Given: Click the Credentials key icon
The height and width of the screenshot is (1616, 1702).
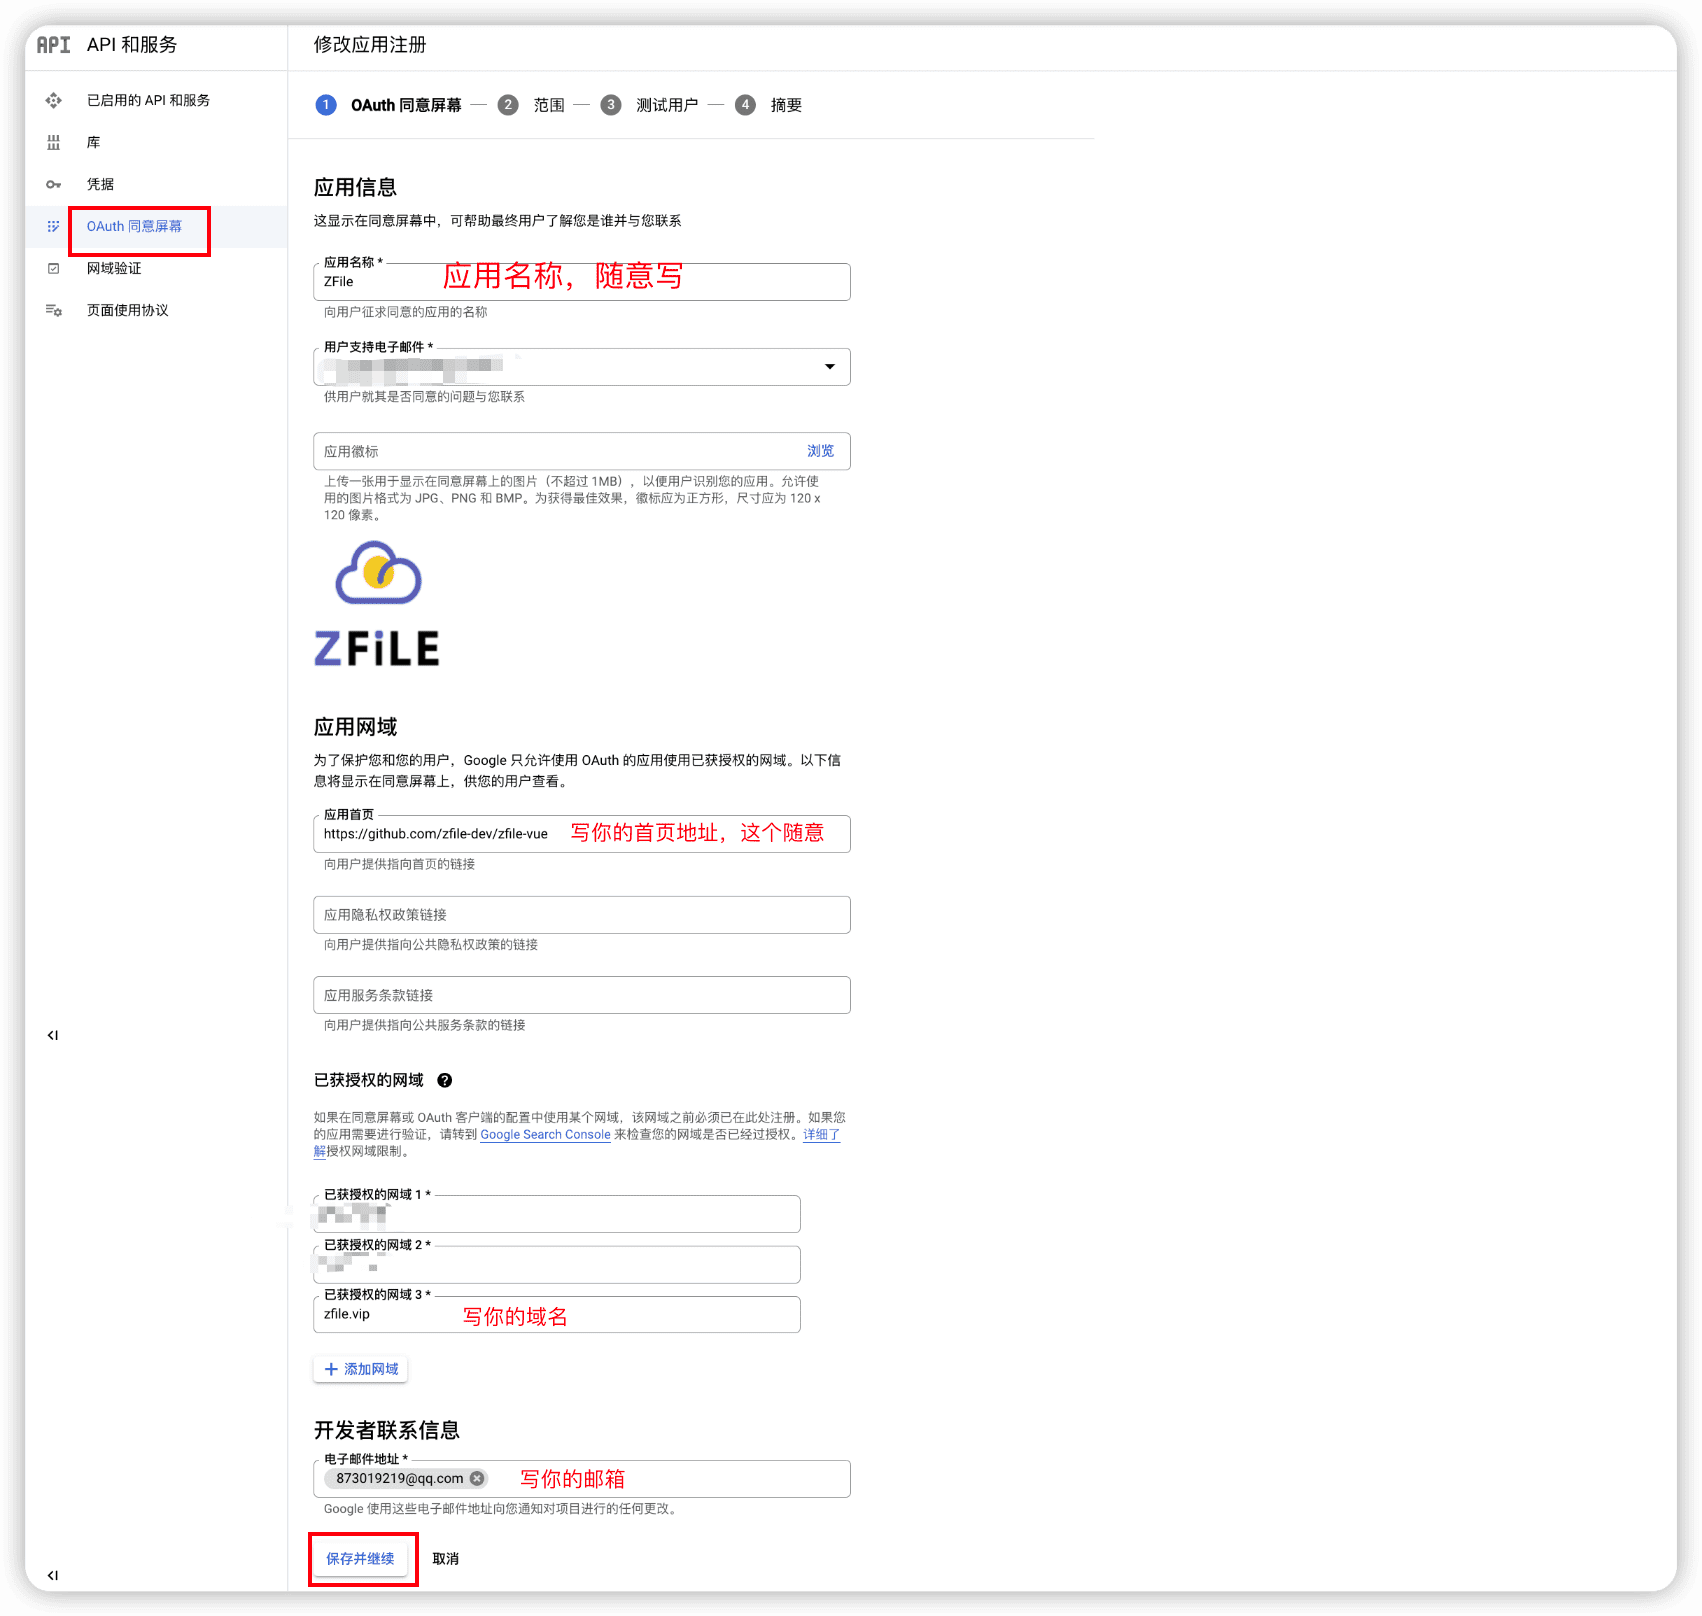Looking at the screenshot, I should coord(54,184).
